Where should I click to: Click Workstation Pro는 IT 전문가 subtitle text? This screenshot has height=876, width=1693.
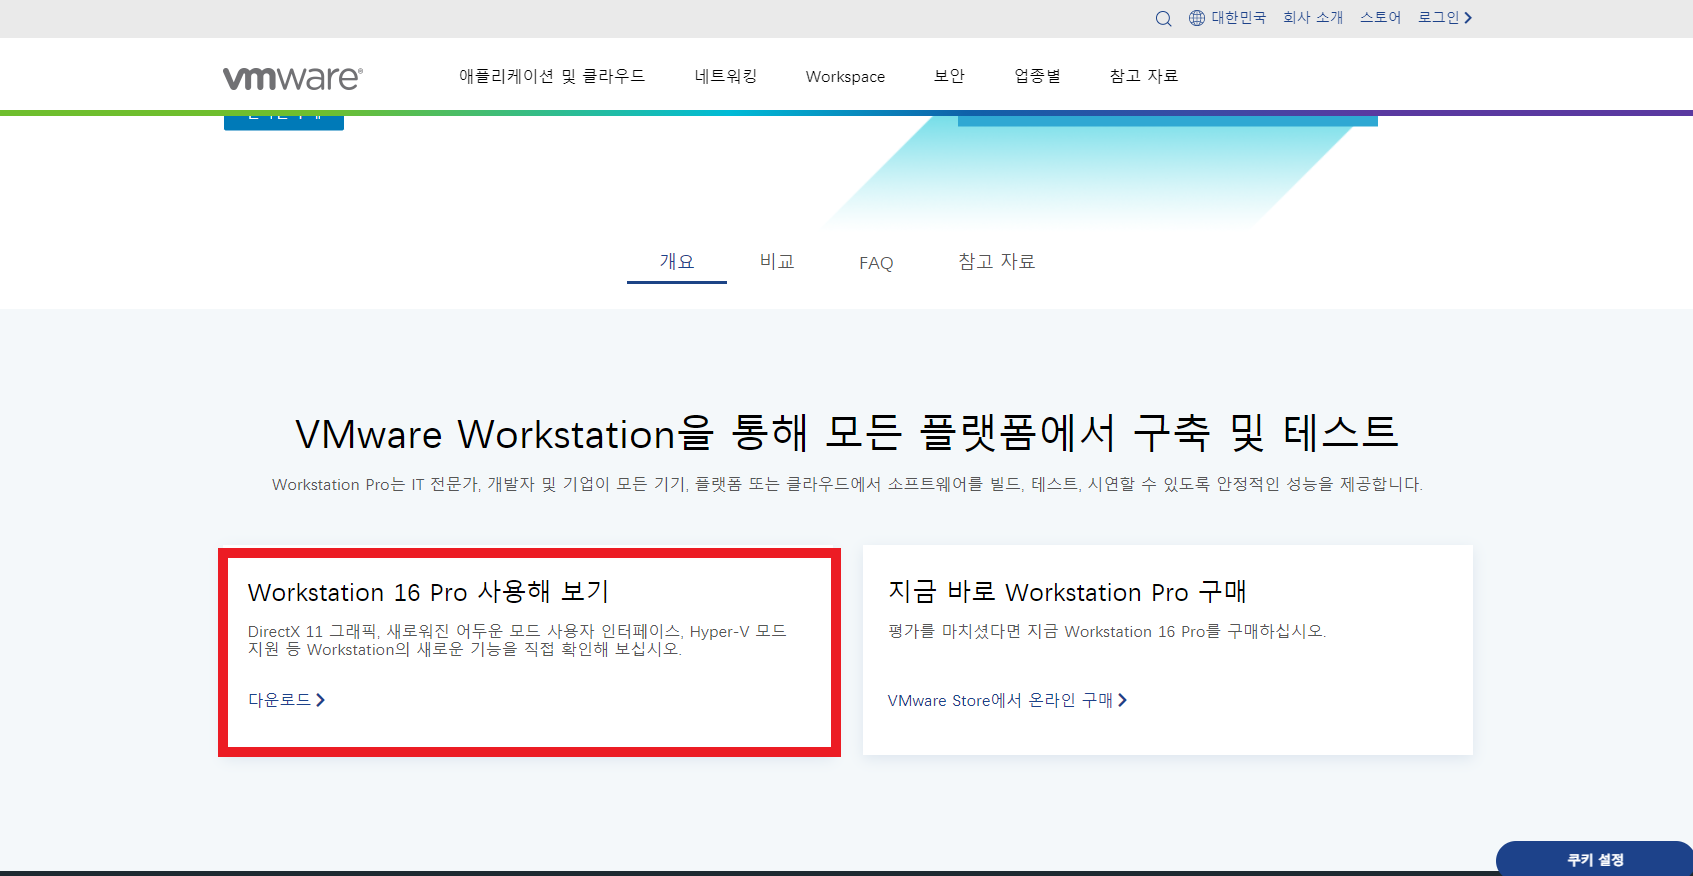click(847, 484)
